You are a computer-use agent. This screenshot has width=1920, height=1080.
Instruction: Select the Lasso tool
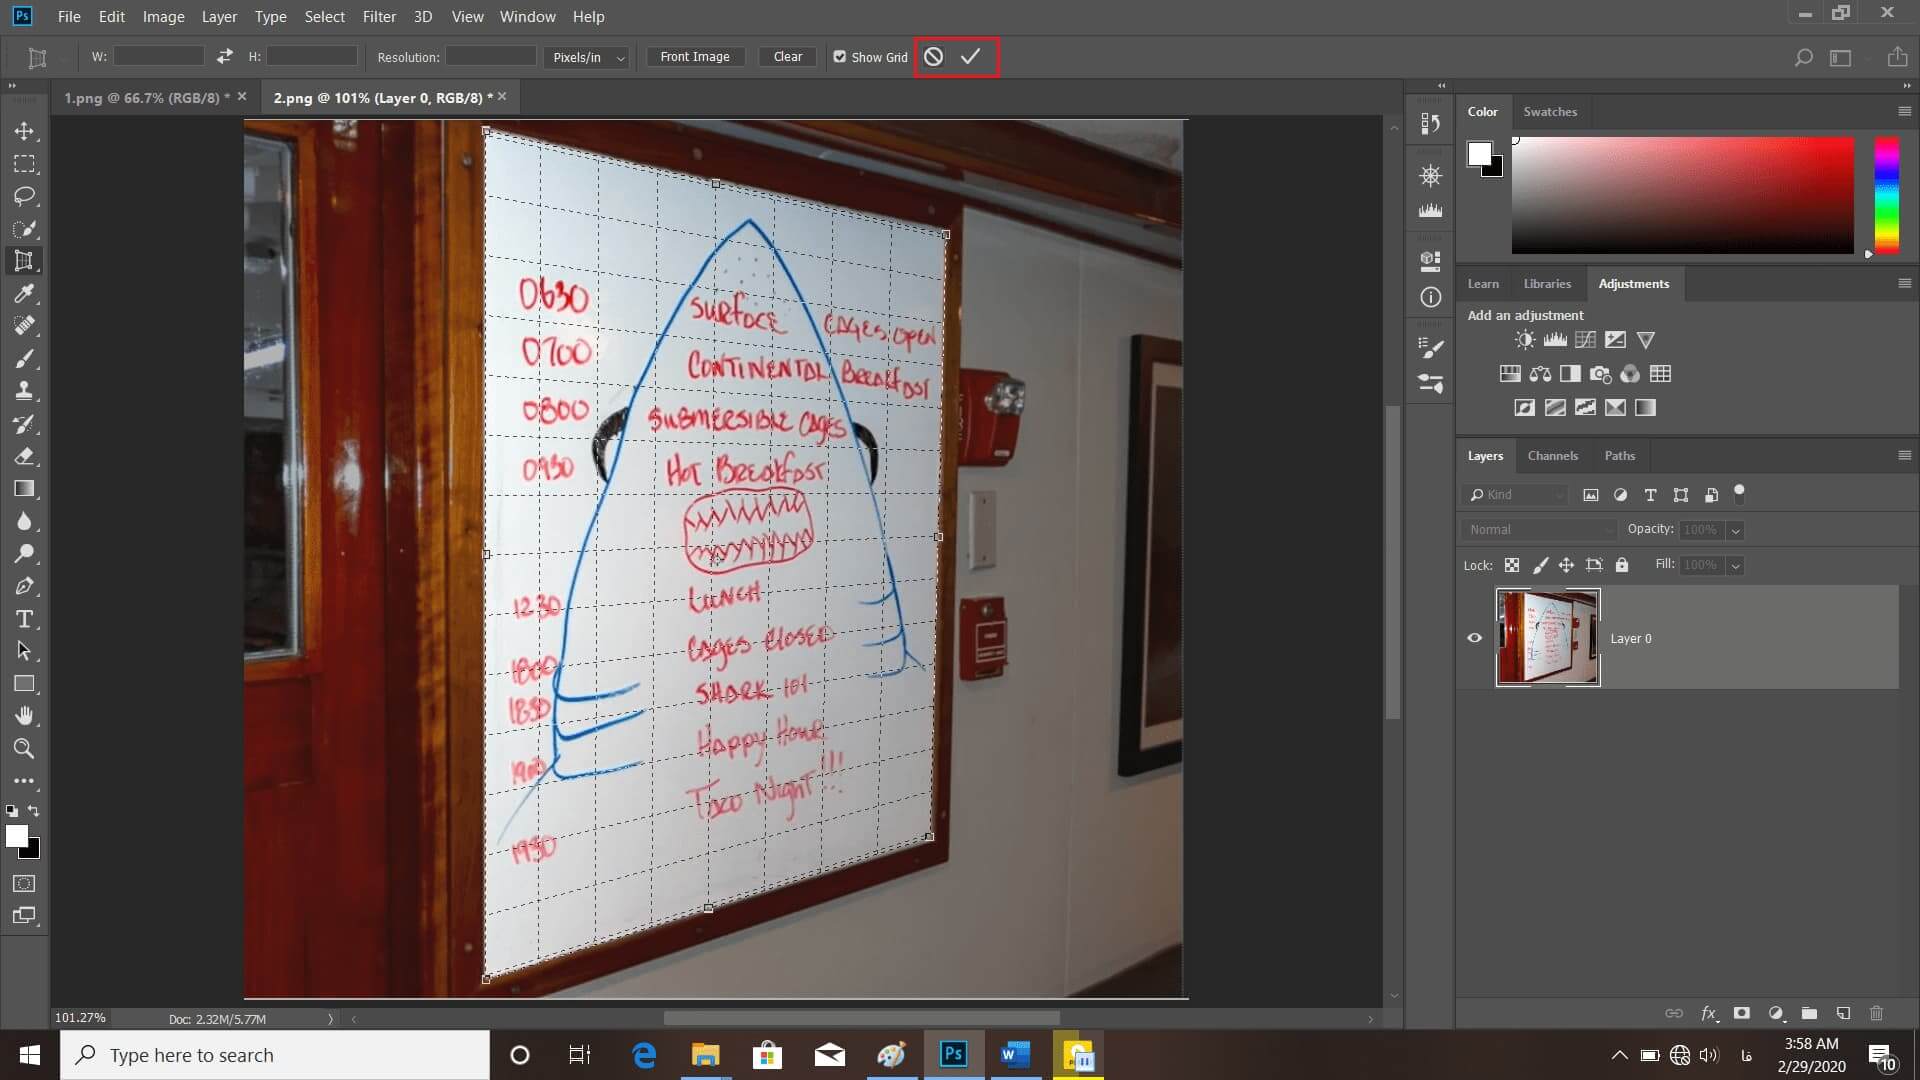24,196
